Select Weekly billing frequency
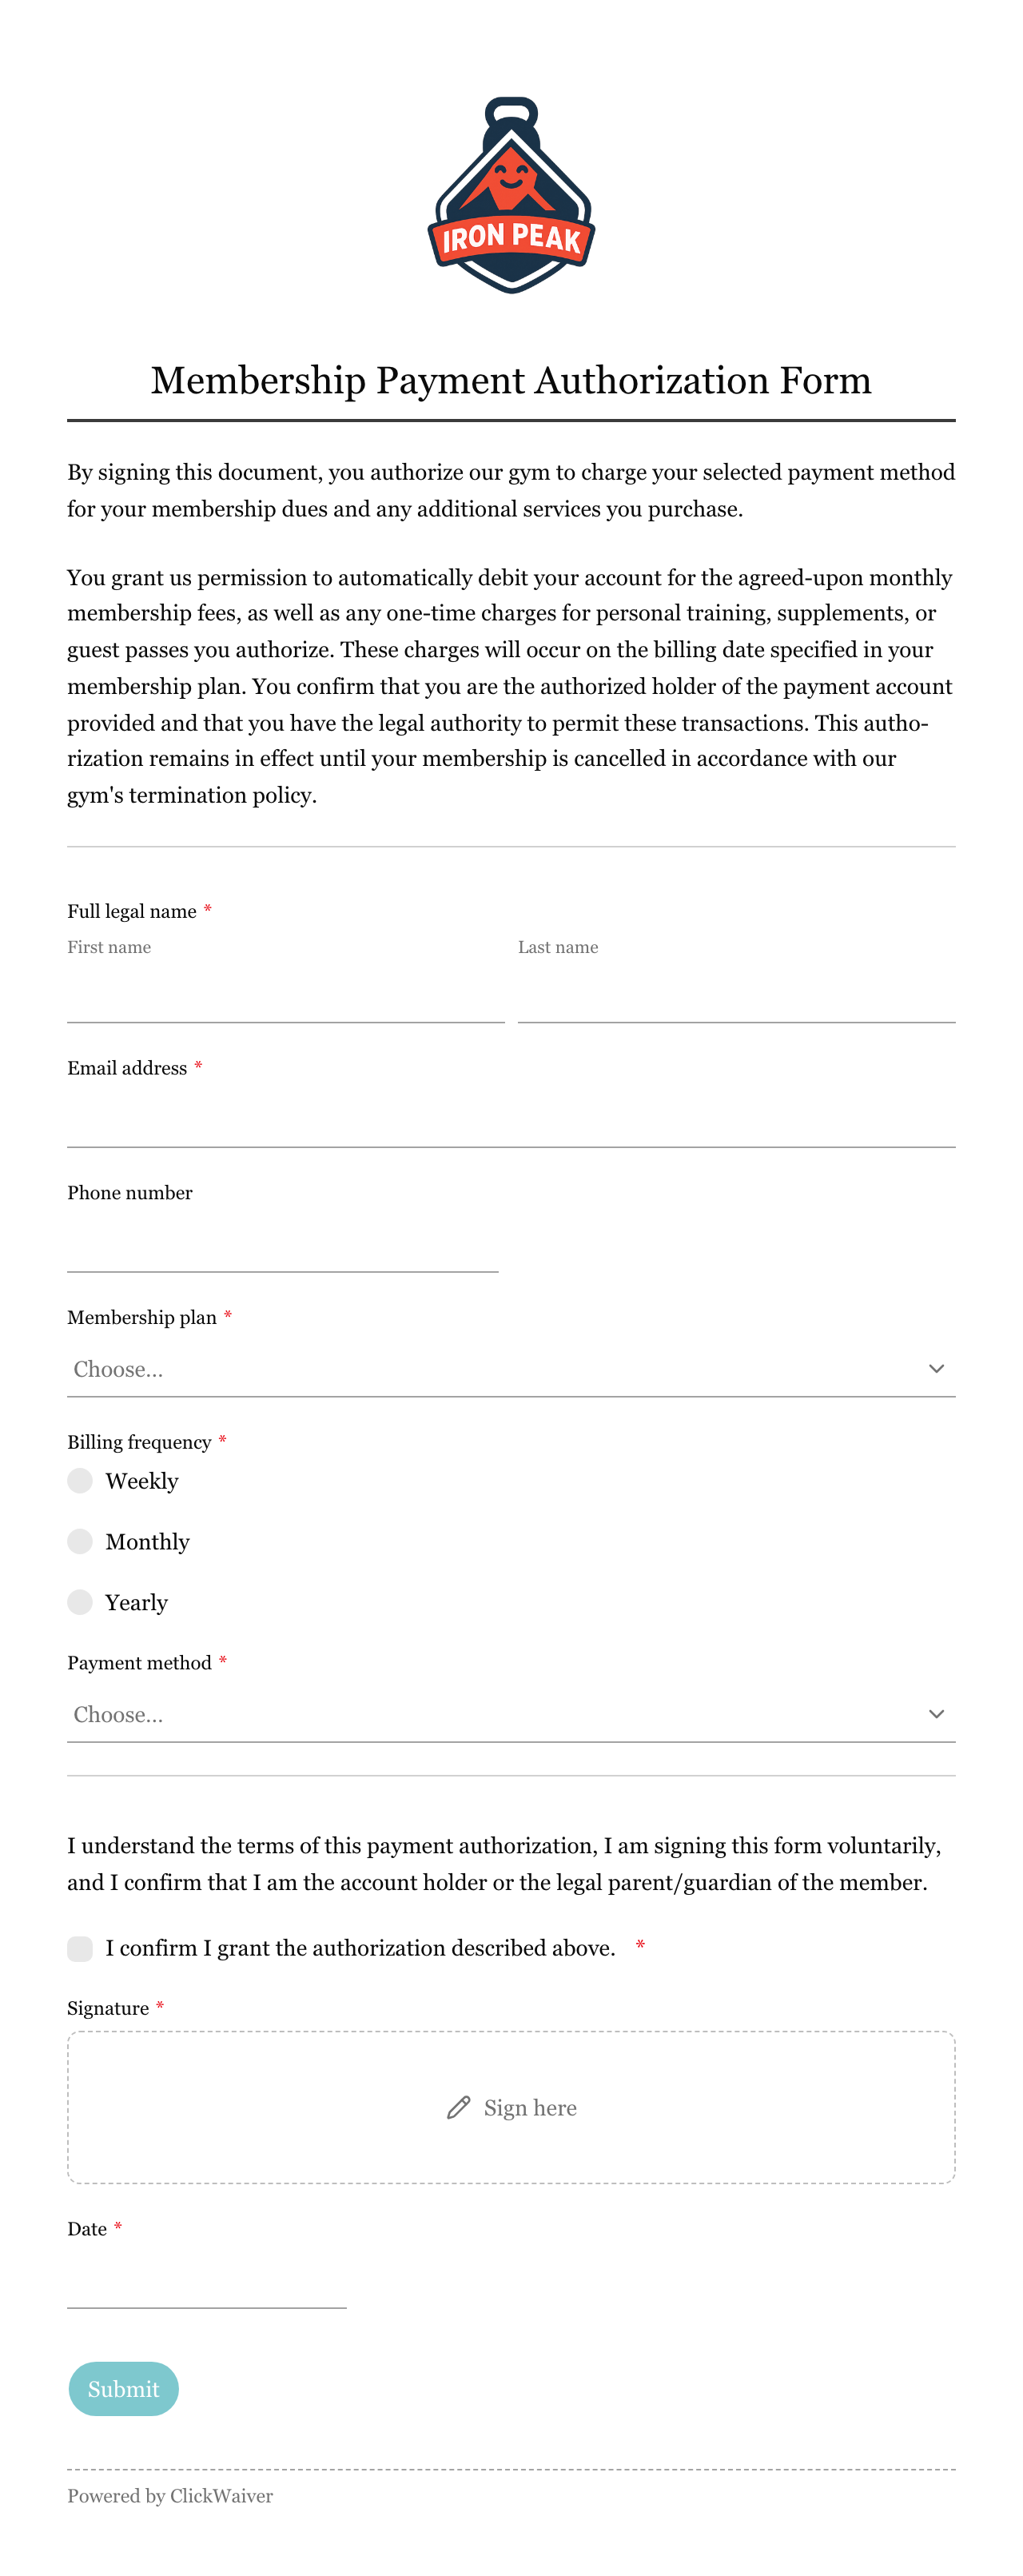The width and height of the screenshot is (1023, 2576). (80, 1481)
